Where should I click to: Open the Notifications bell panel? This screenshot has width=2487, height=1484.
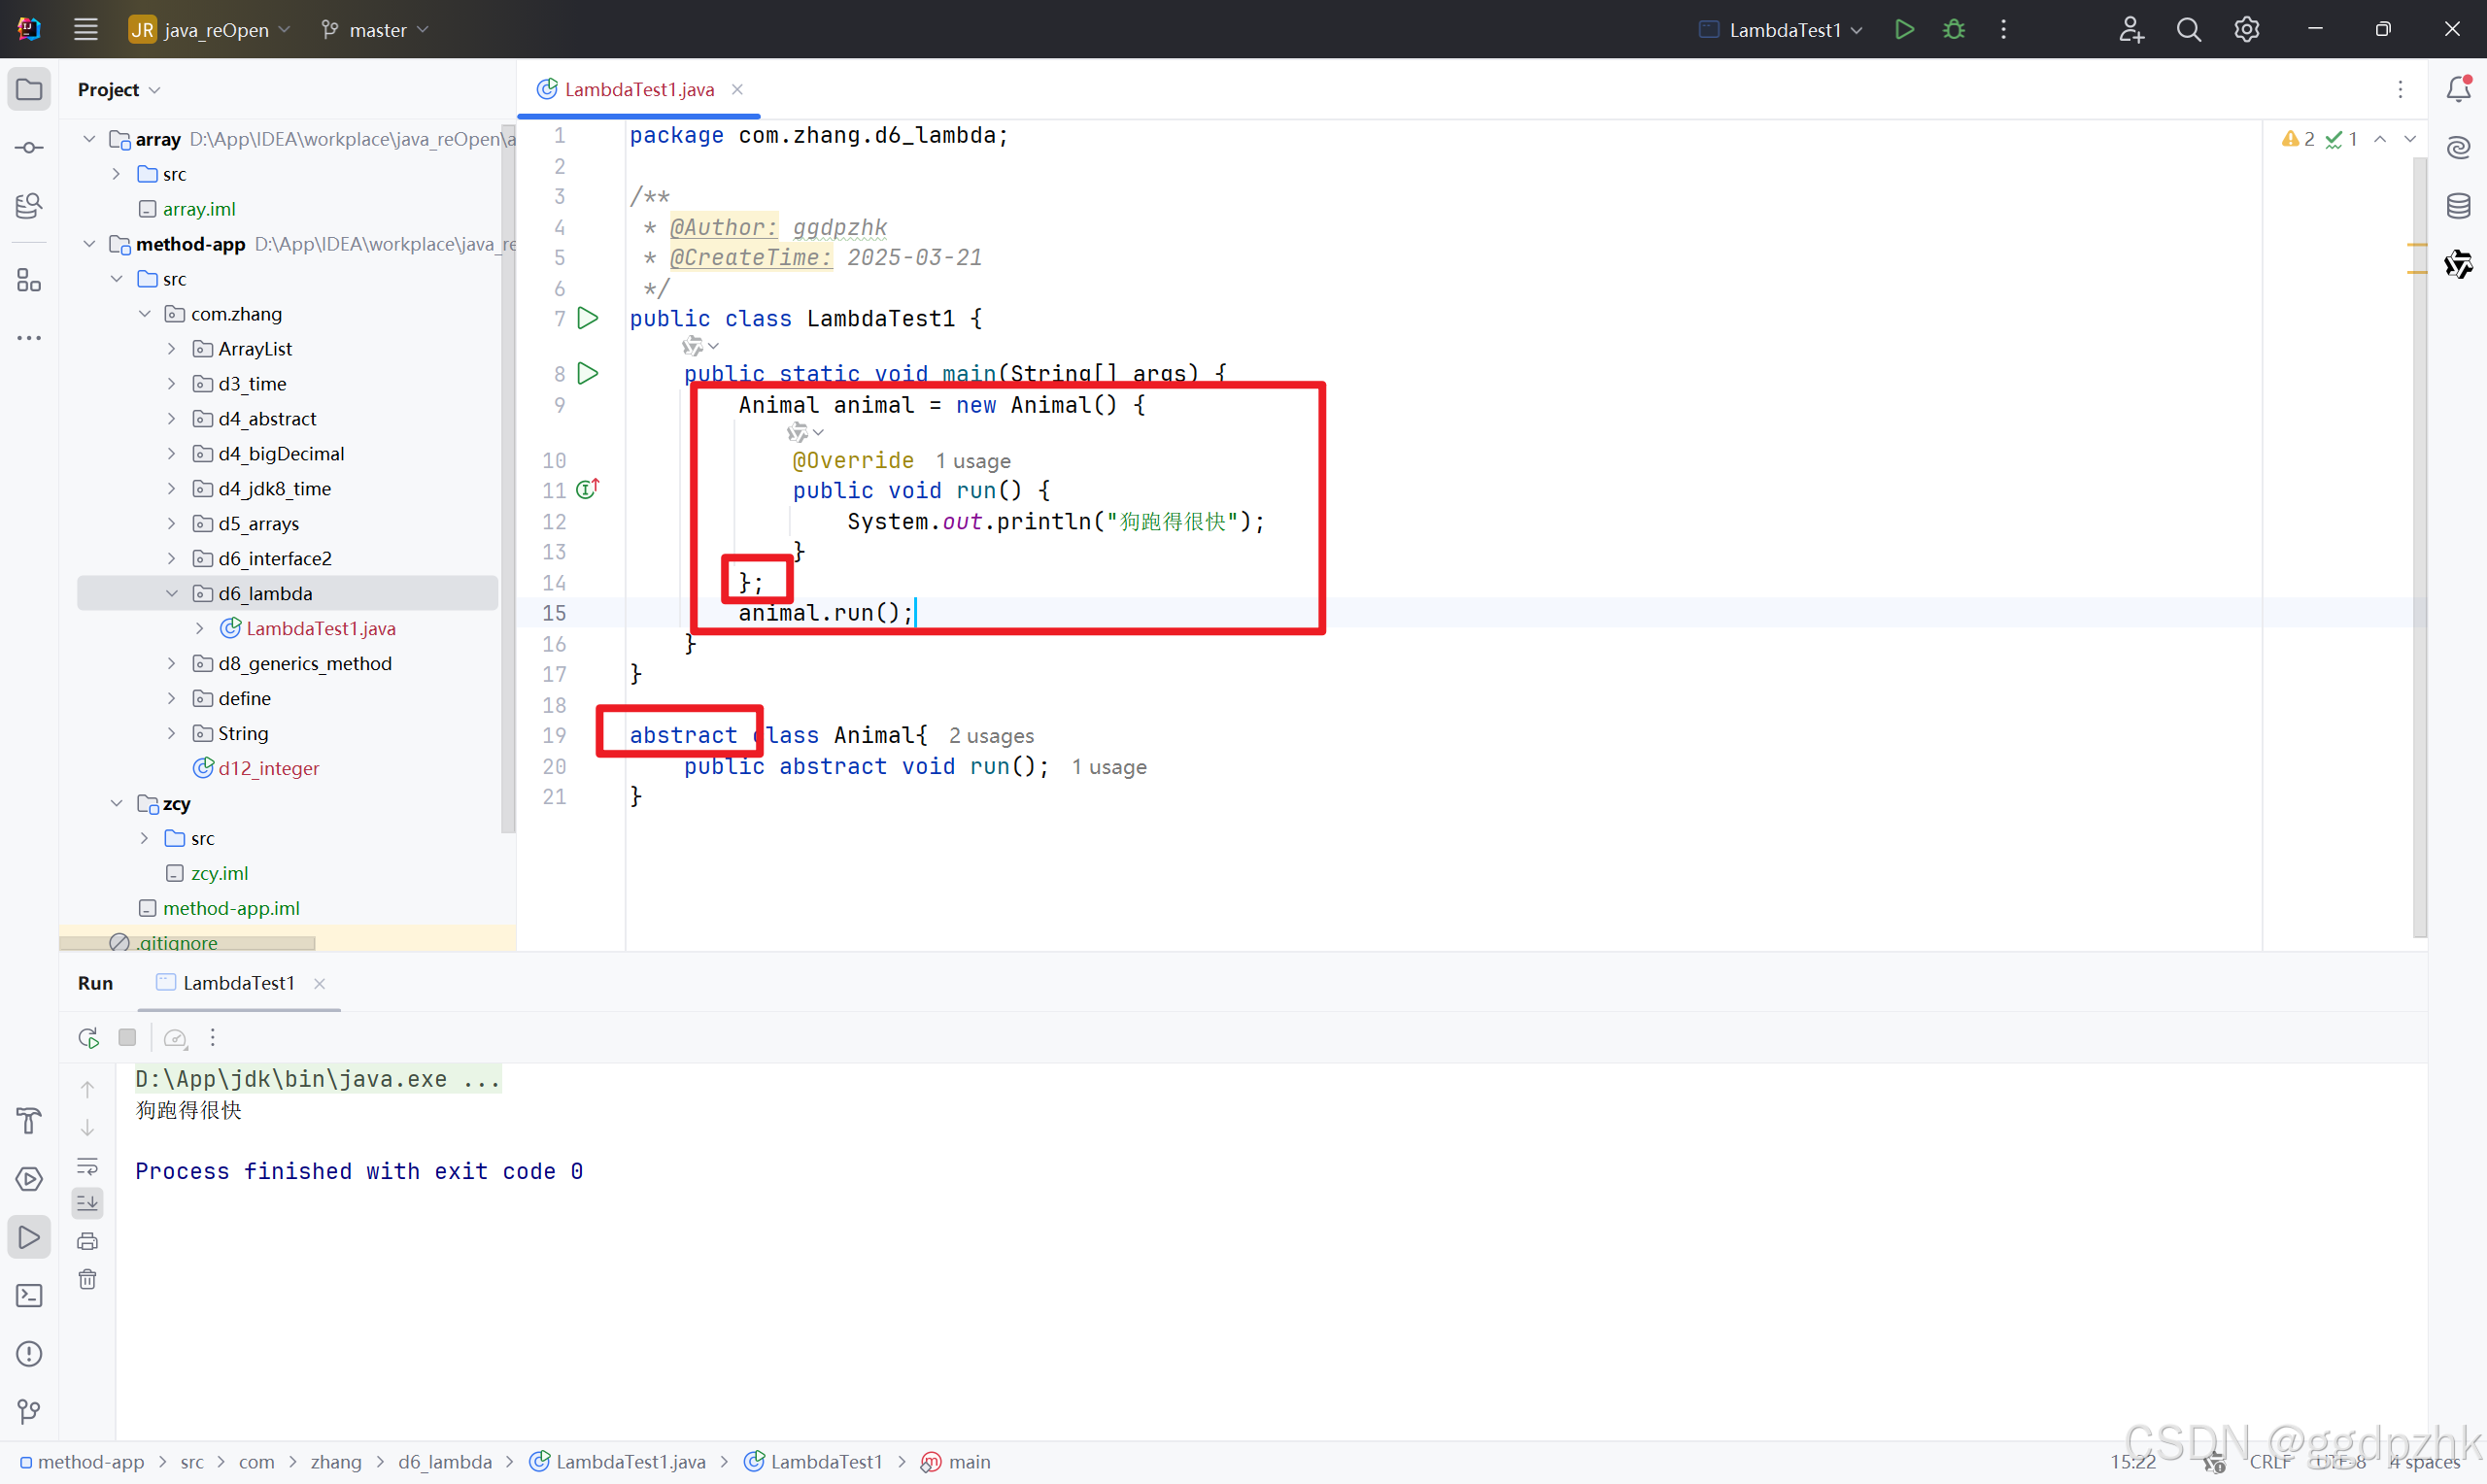pyautogui.click(x=2458, y=89)
